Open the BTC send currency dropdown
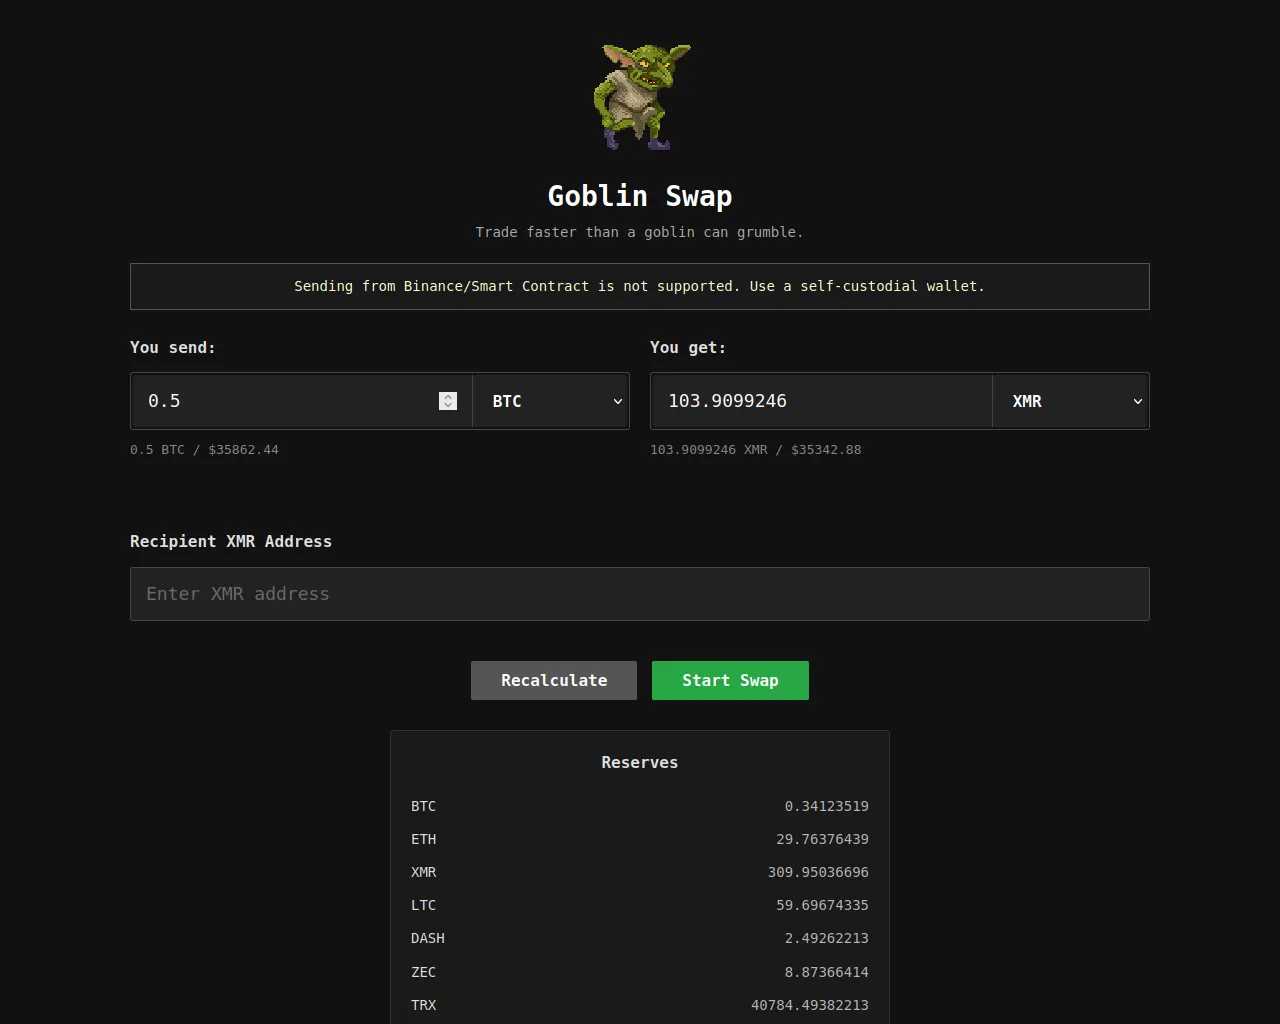 pos(551,401)
